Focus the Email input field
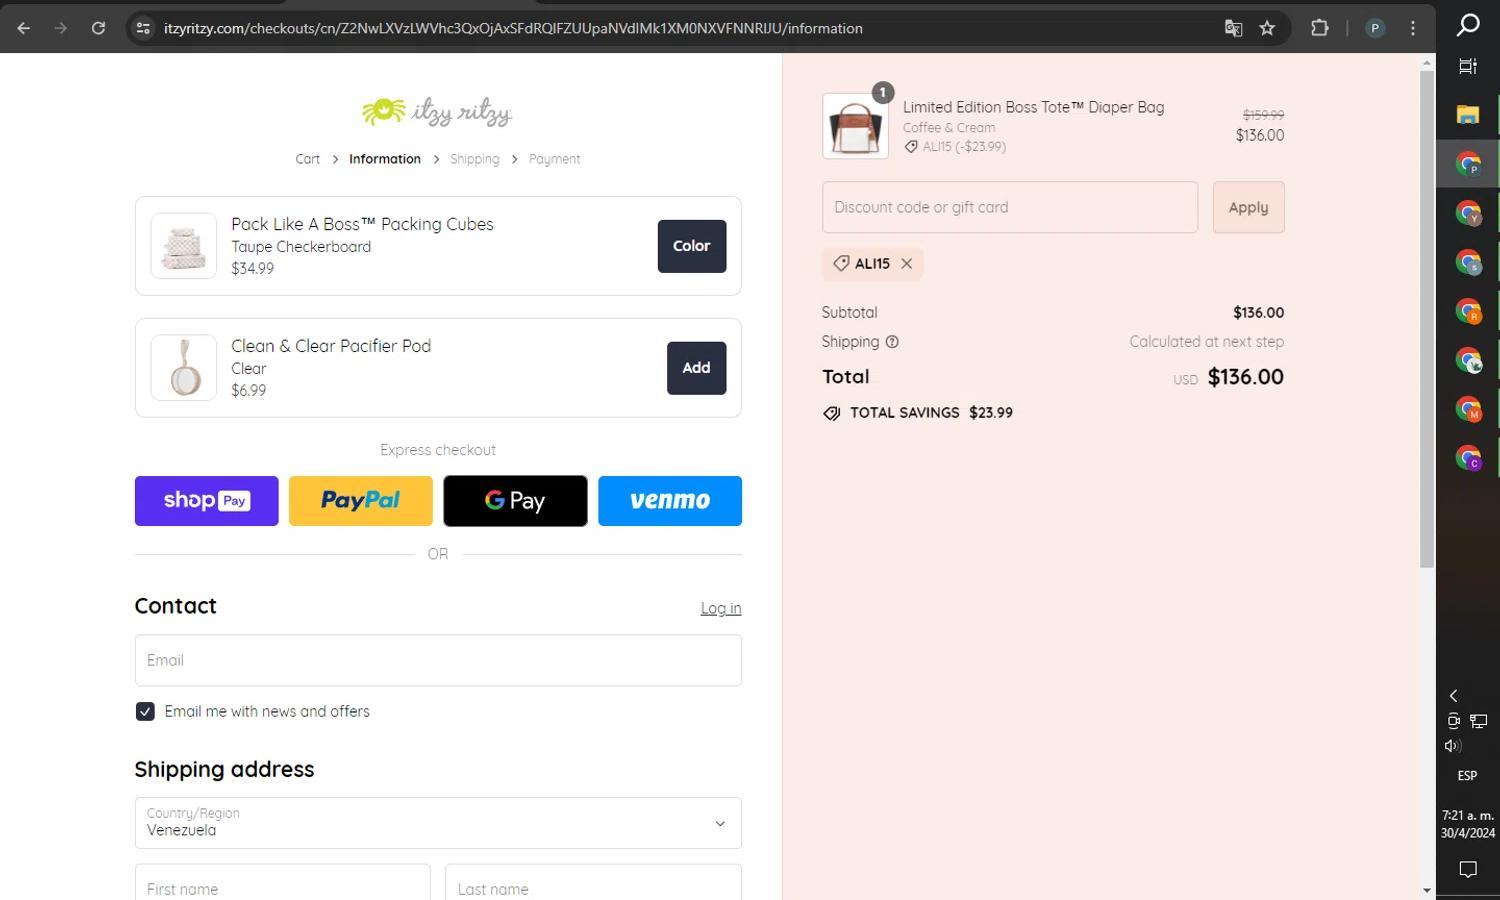 point(438,660)
